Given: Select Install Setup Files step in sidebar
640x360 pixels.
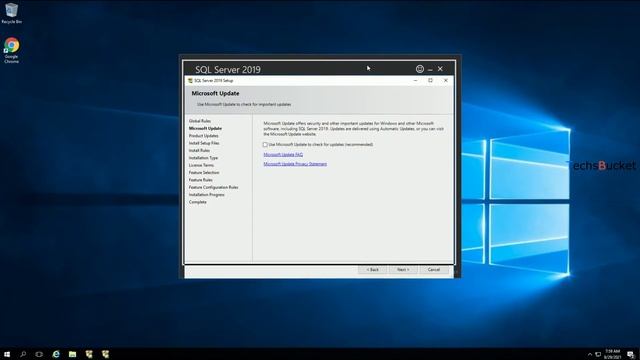Looking at the screenshot, I should 204,143.
